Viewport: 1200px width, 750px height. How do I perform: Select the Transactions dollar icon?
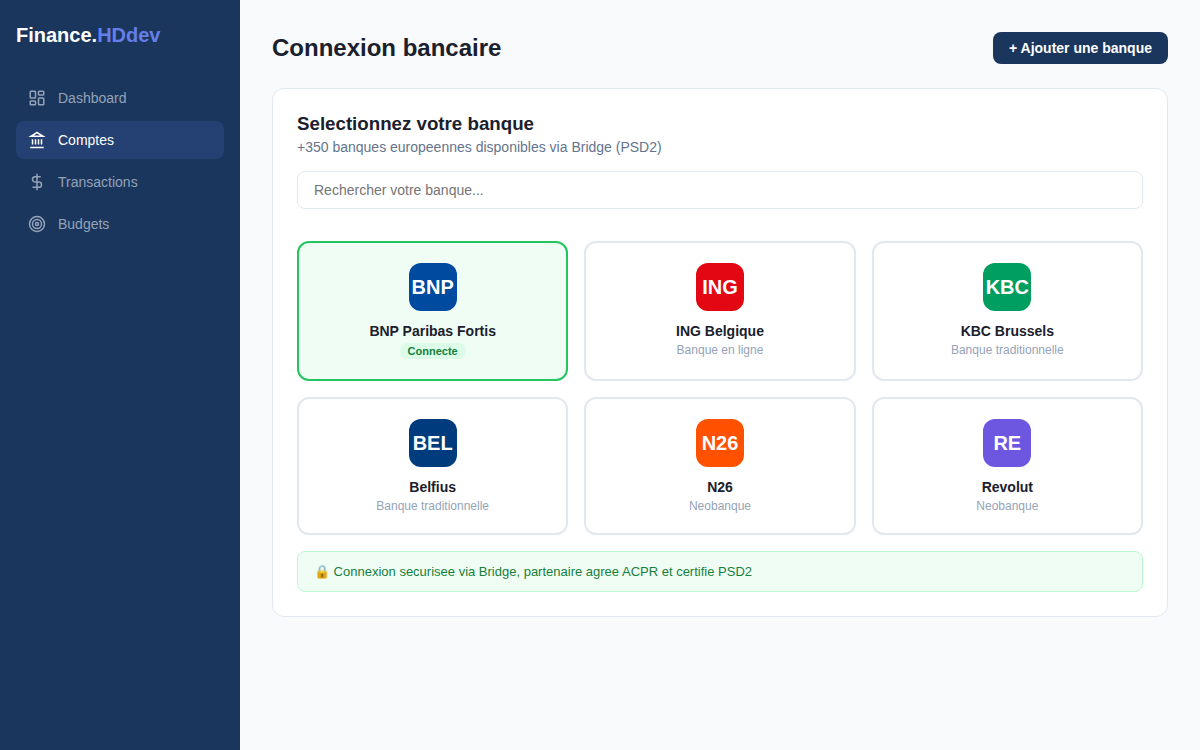pos(37,182)
